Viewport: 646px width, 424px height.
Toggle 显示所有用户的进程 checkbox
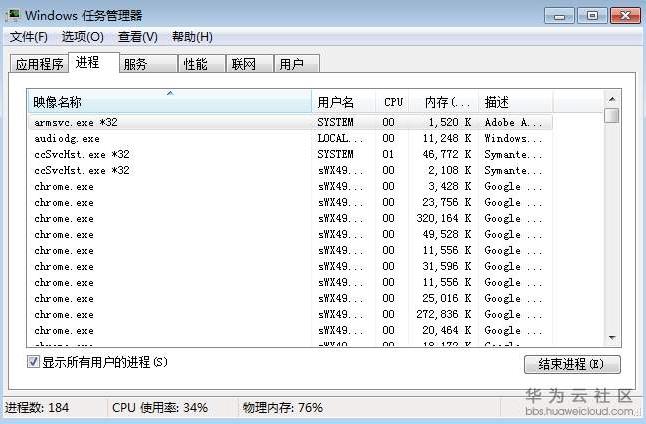coord(33,362)
